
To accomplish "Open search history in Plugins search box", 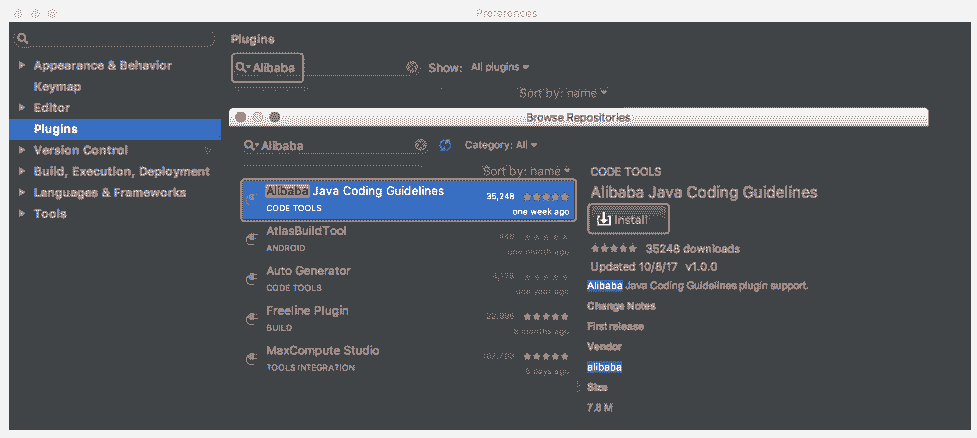I will (x=243, y=67).
